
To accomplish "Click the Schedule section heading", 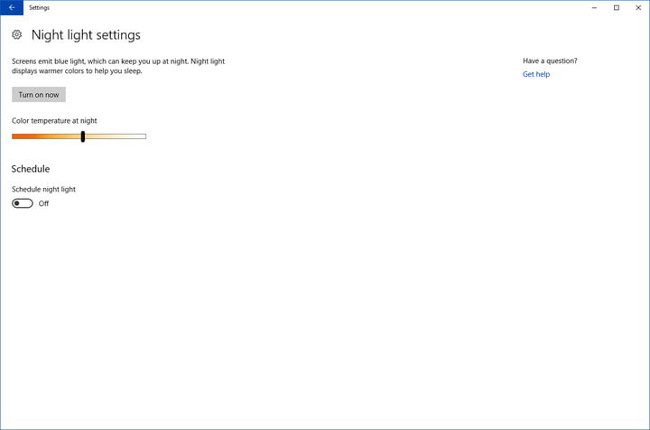I will point(31,169).
